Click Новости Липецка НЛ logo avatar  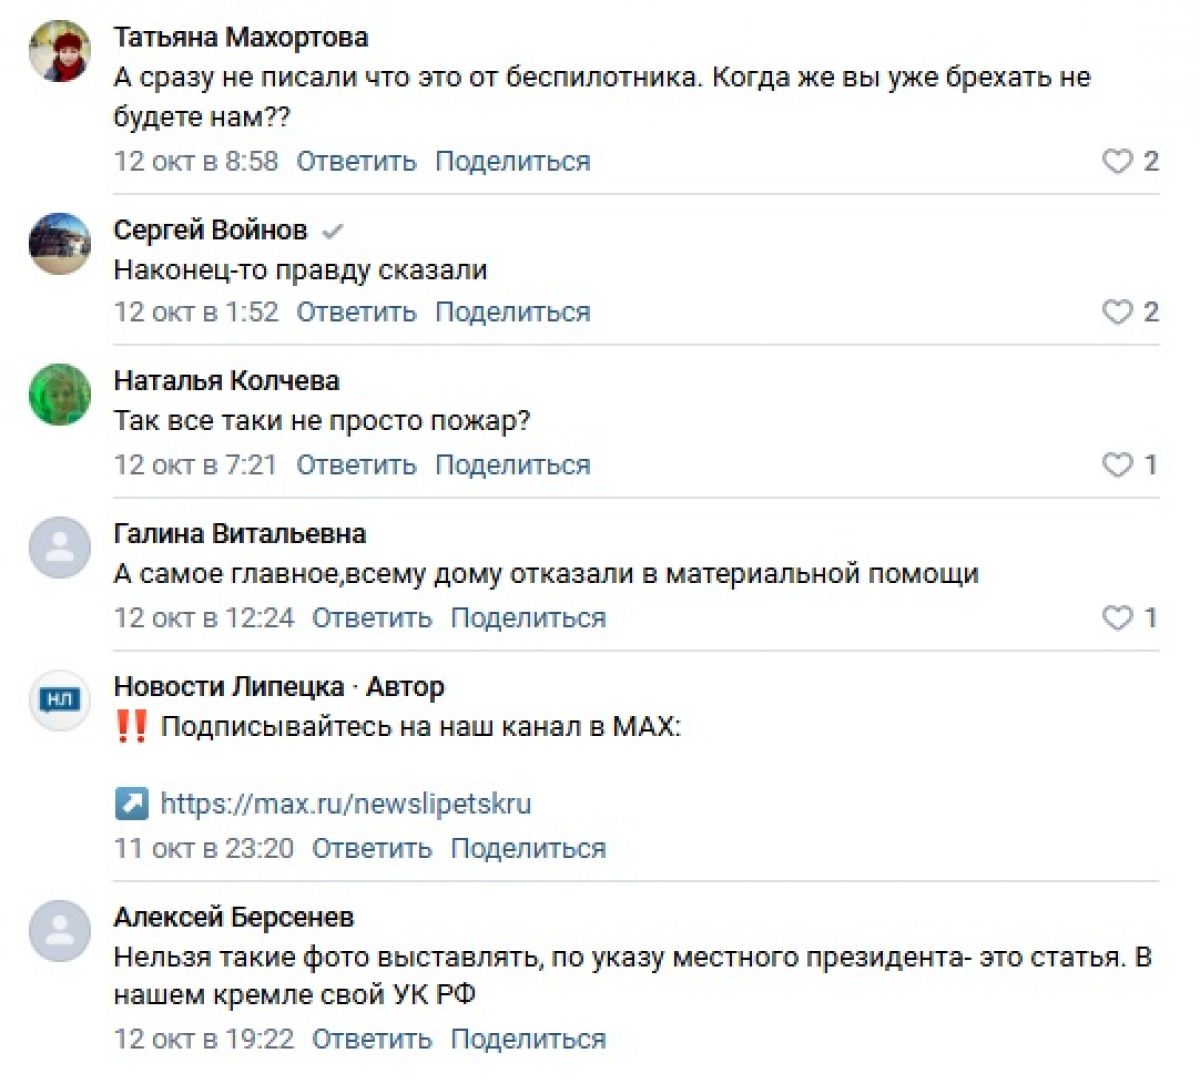[x=60, y=700]
